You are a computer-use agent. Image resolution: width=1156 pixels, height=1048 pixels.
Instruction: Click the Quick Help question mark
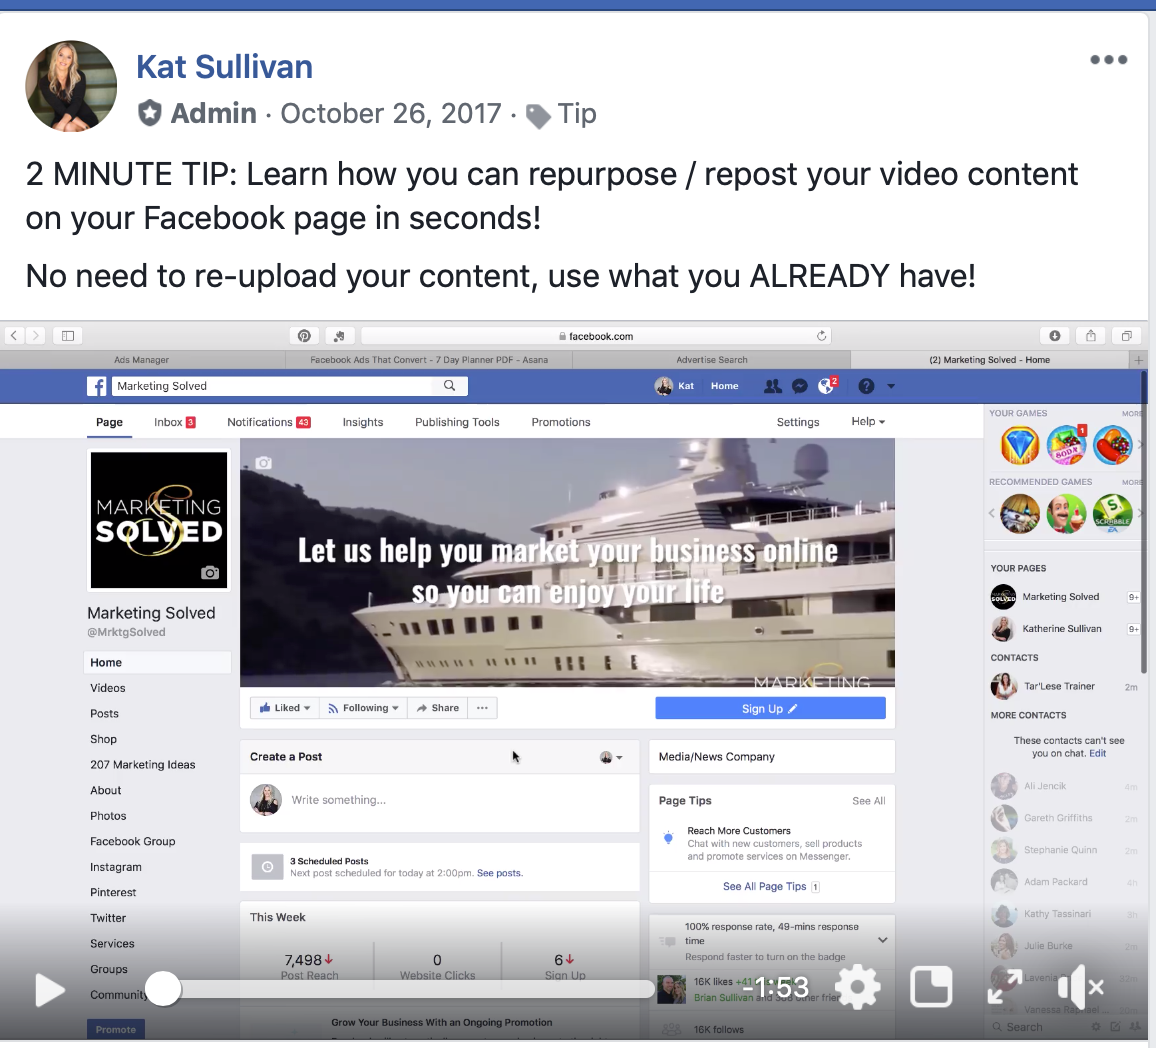[x=866, y=385]
